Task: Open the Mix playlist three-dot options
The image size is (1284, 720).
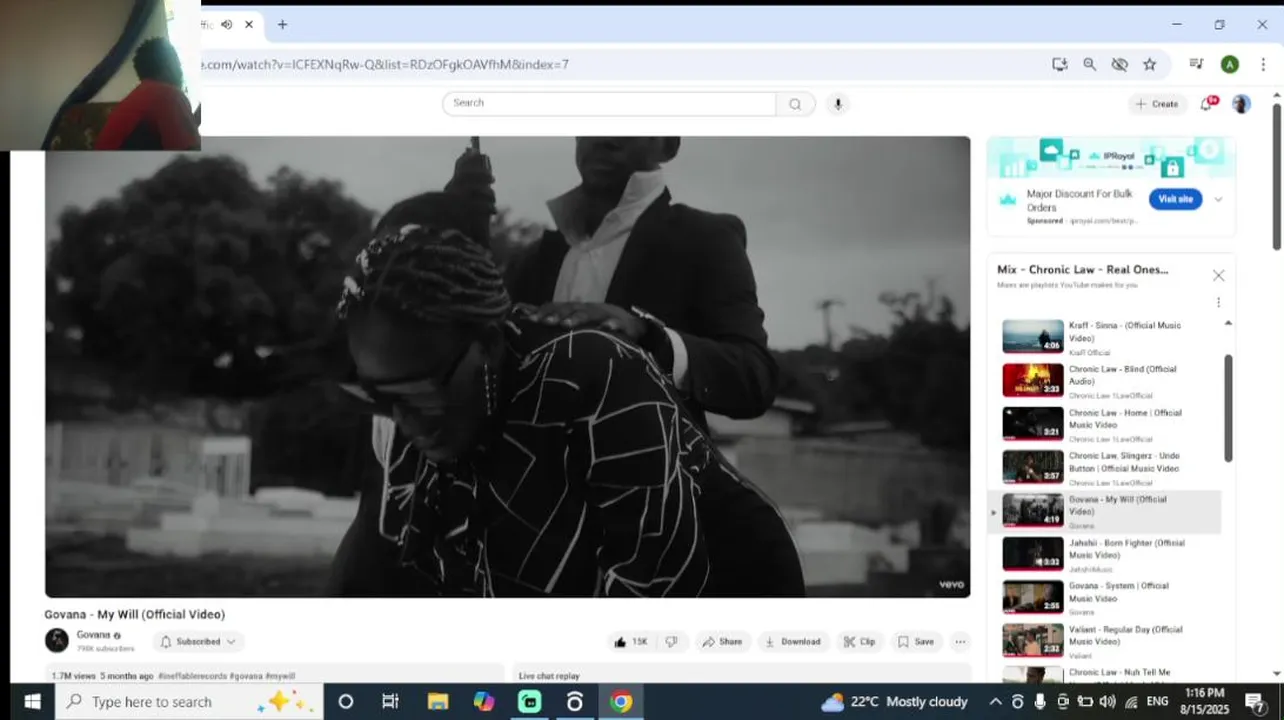Action: (1218, 302)
